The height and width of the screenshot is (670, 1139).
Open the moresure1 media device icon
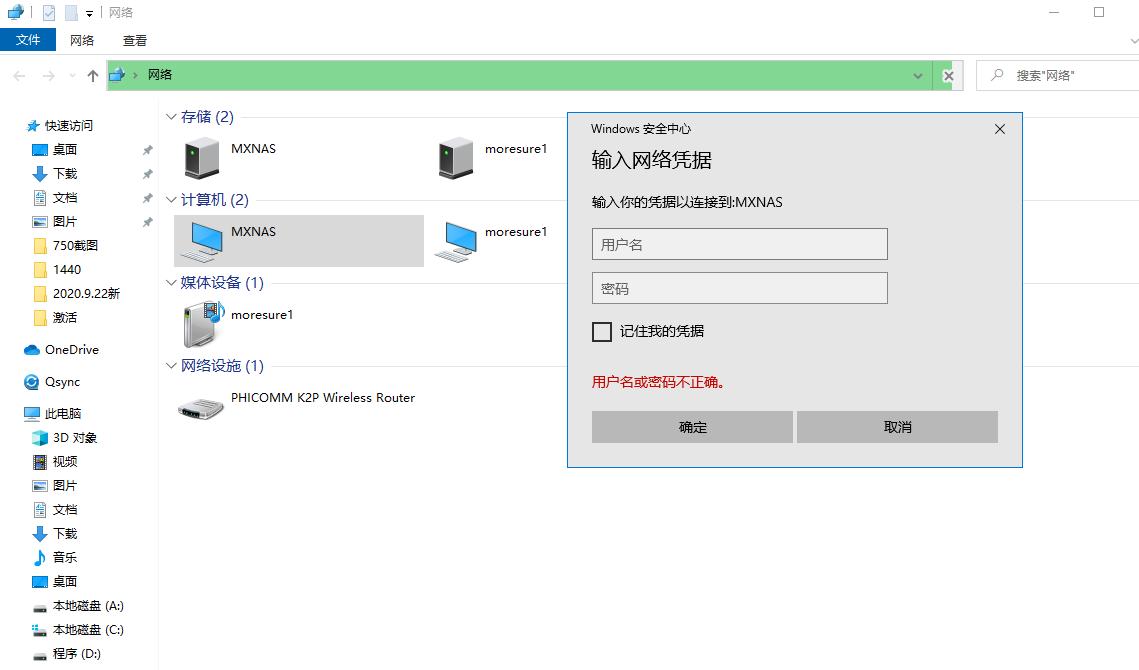click(x=203, y=324)
